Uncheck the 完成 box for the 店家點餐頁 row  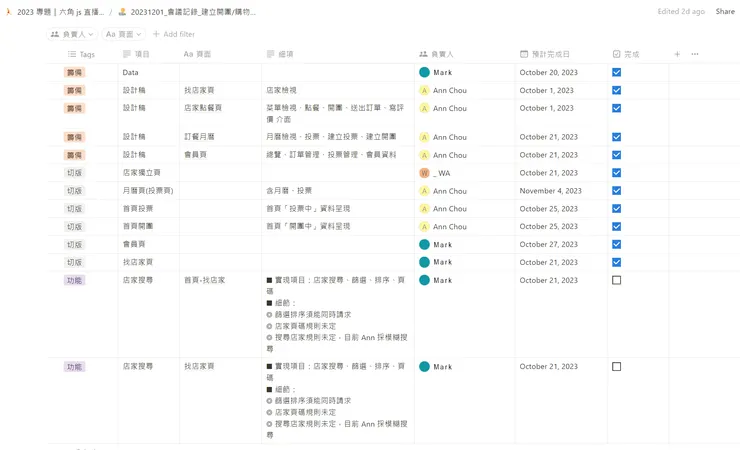pyautogui.click(x=616, y=108)
